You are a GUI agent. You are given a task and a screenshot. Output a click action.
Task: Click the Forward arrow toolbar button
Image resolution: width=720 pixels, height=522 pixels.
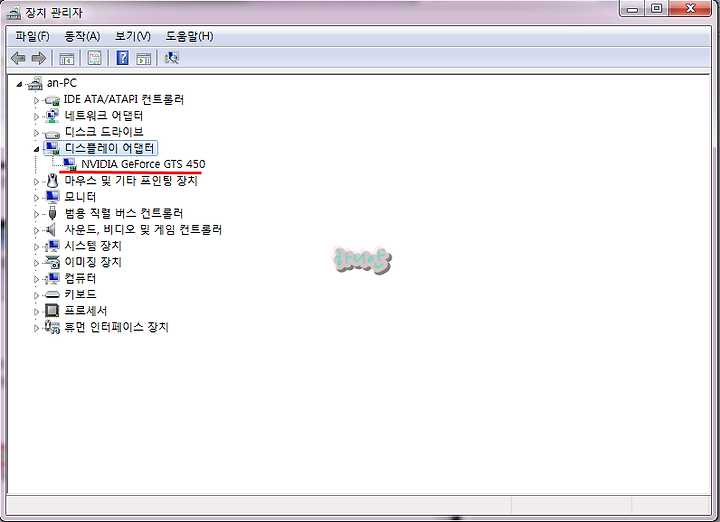(39, 58)
